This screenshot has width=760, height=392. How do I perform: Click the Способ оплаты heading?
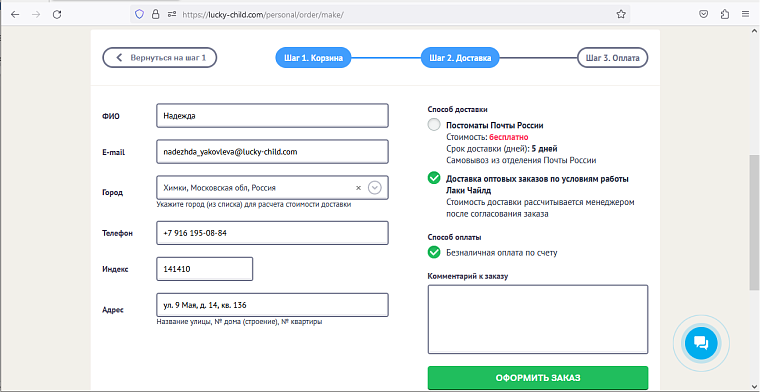coord(454,237)
